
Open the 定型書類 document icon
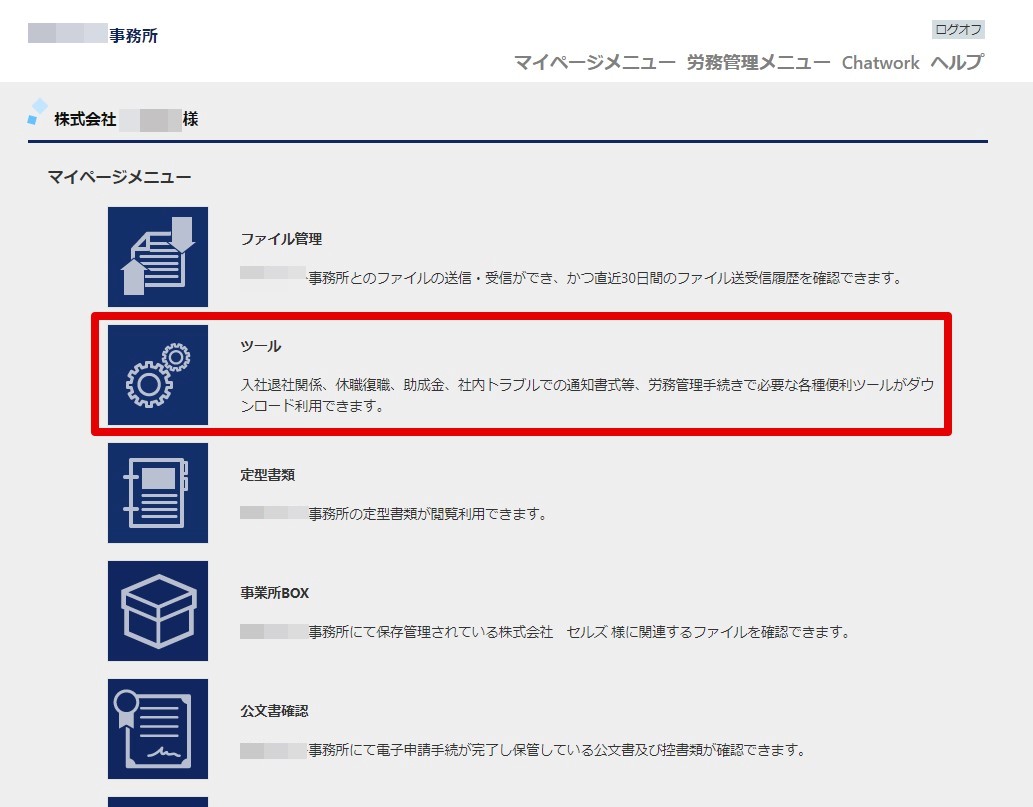click(157, 493)
